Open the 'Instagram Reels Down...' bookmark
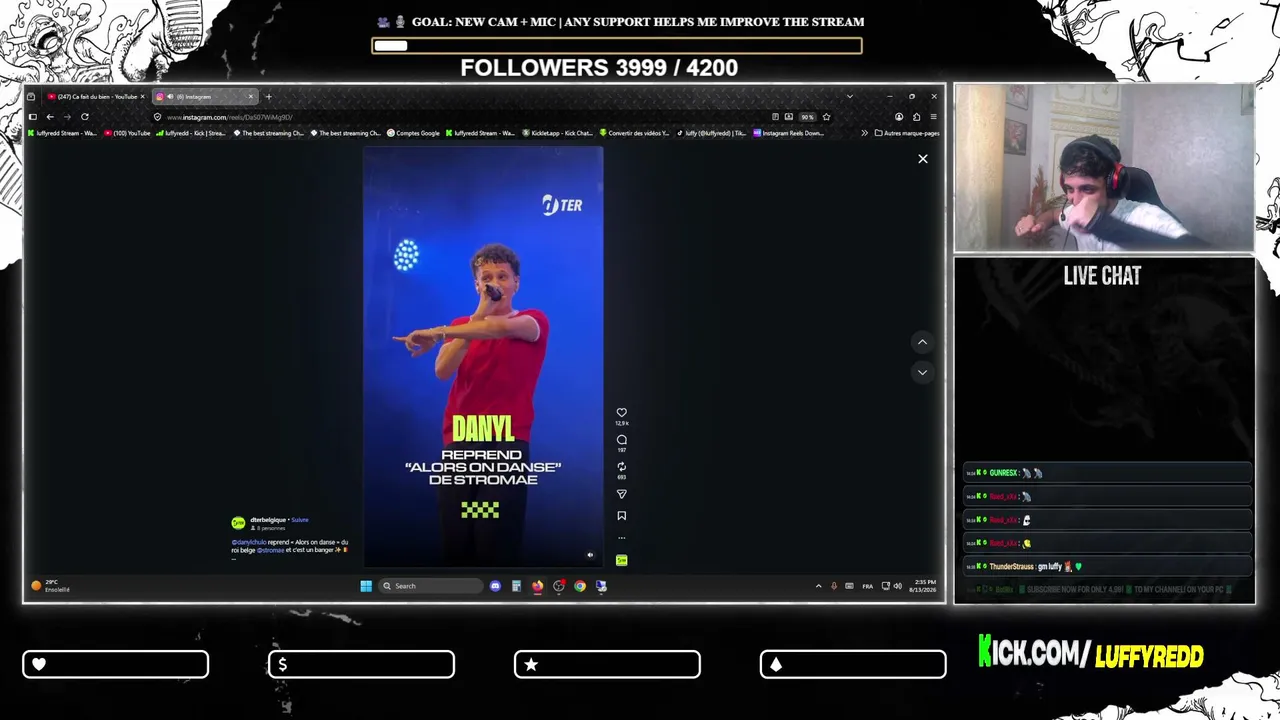The image size is (1280, 720). (788, 133)
